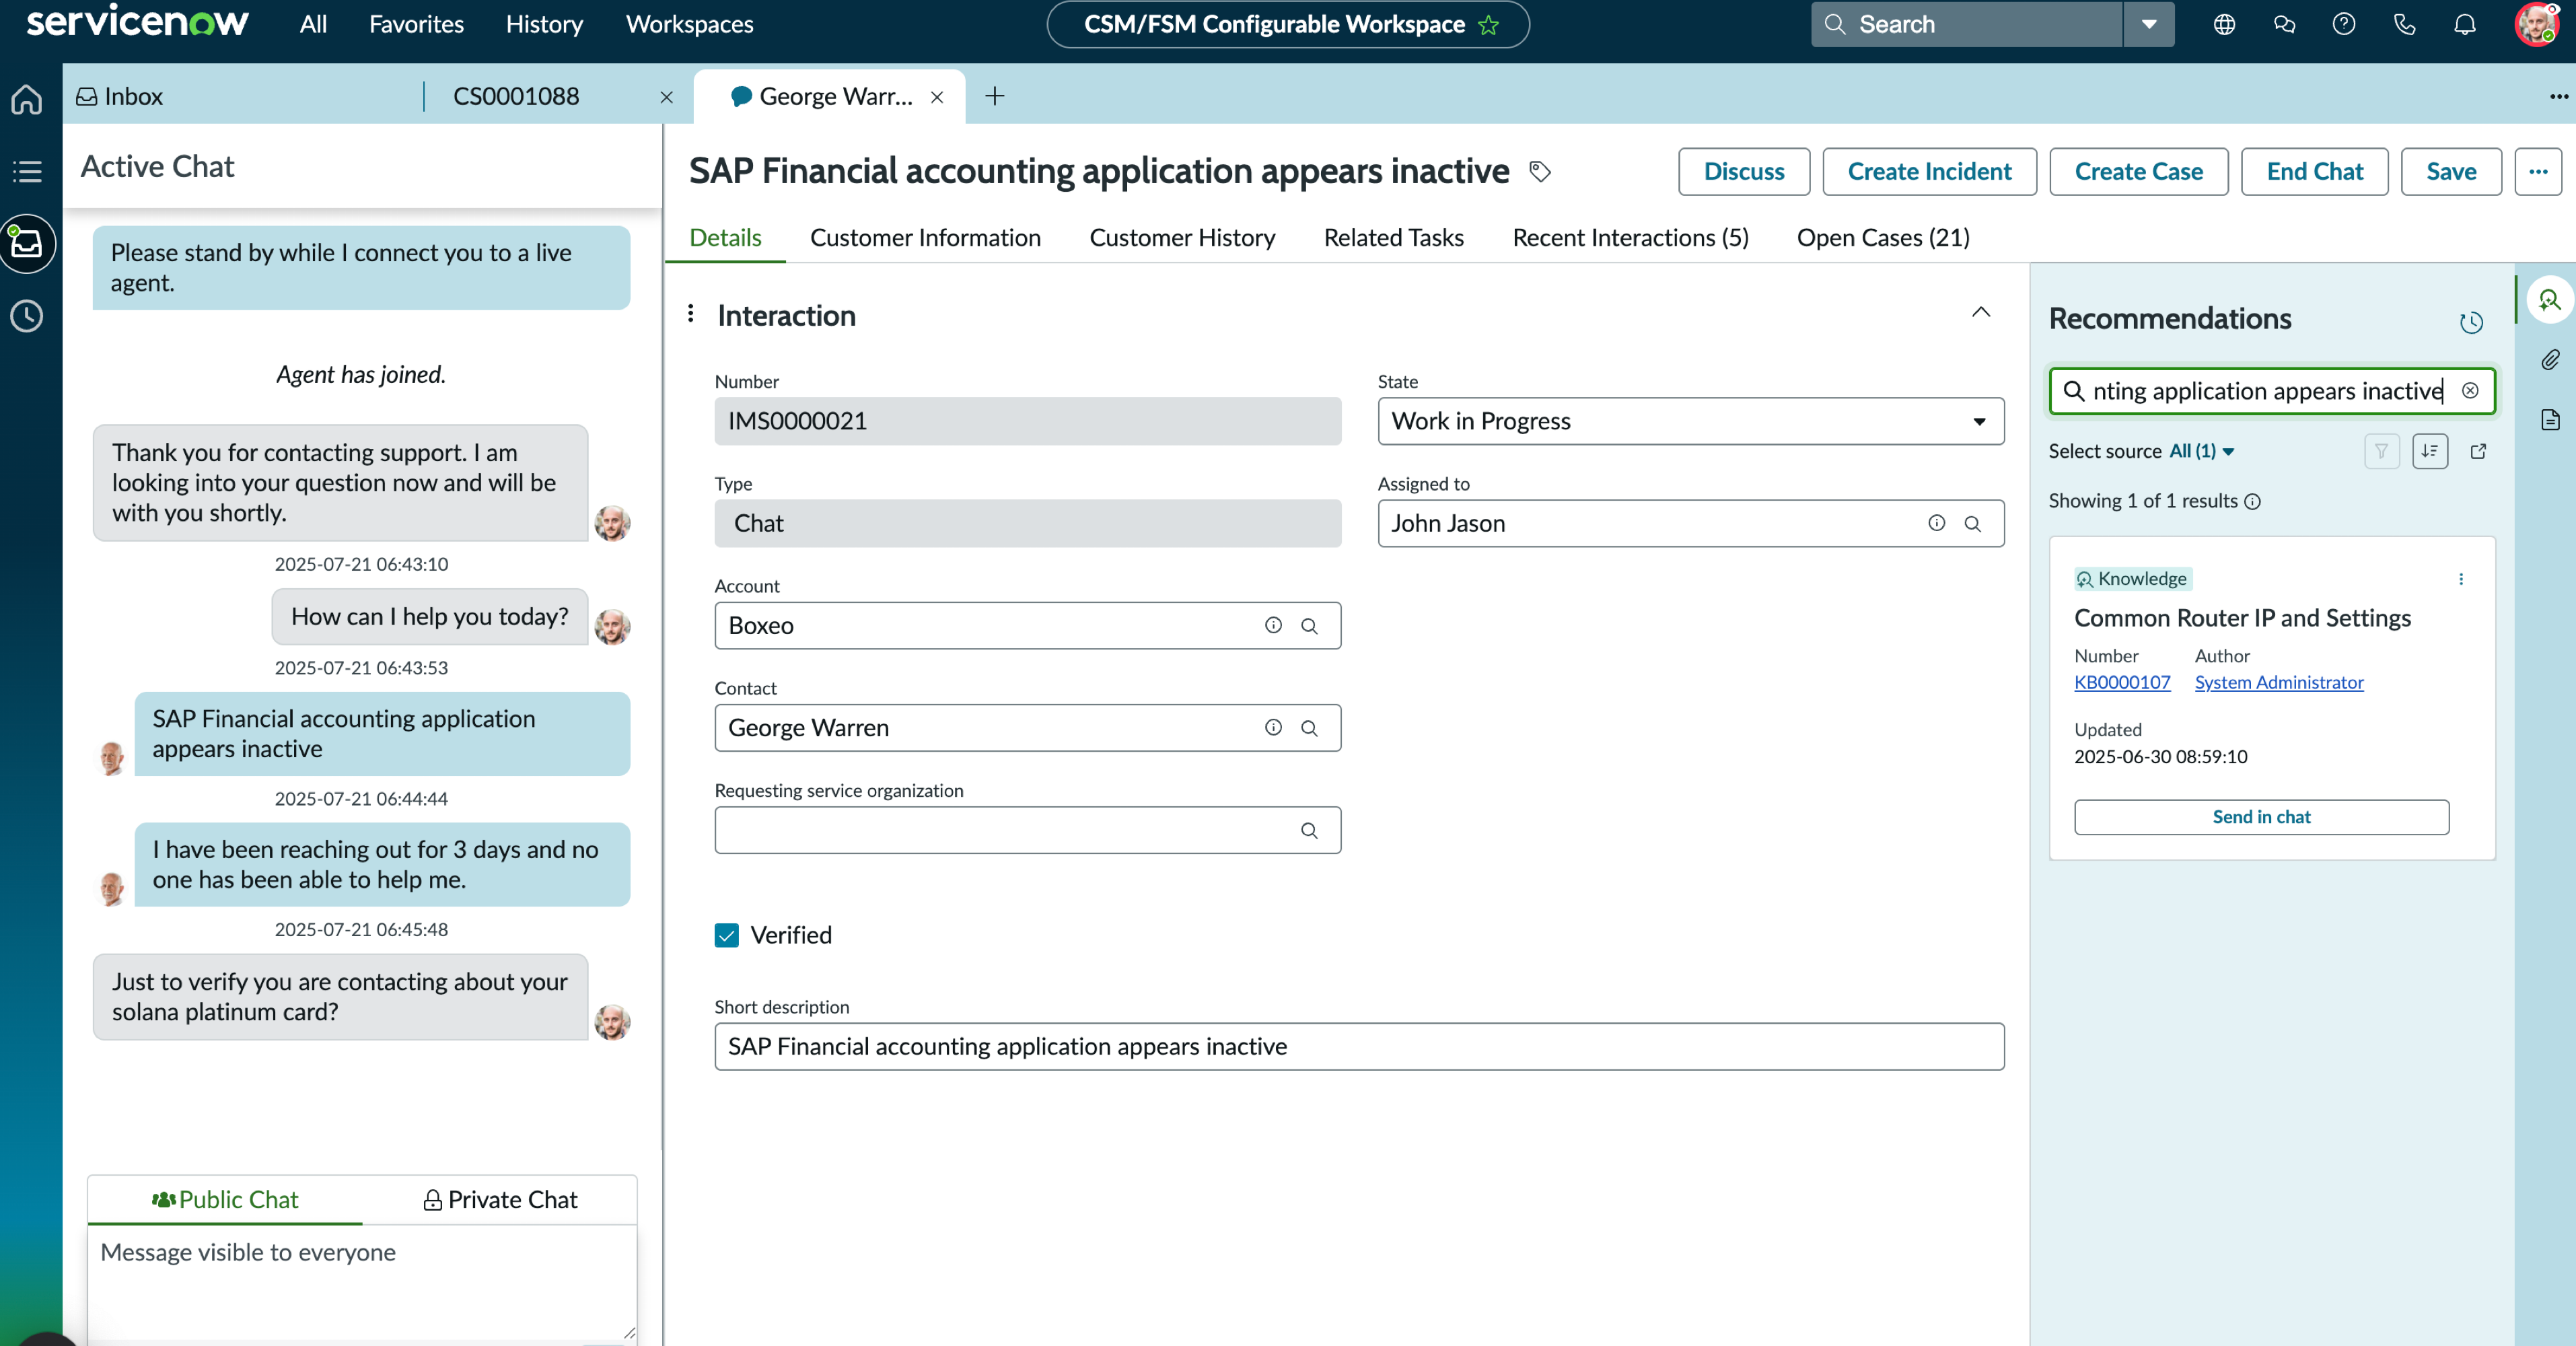Open the Agent Assist icon in right sidebar
2576x1346 pixels.
click(2549, 300)
